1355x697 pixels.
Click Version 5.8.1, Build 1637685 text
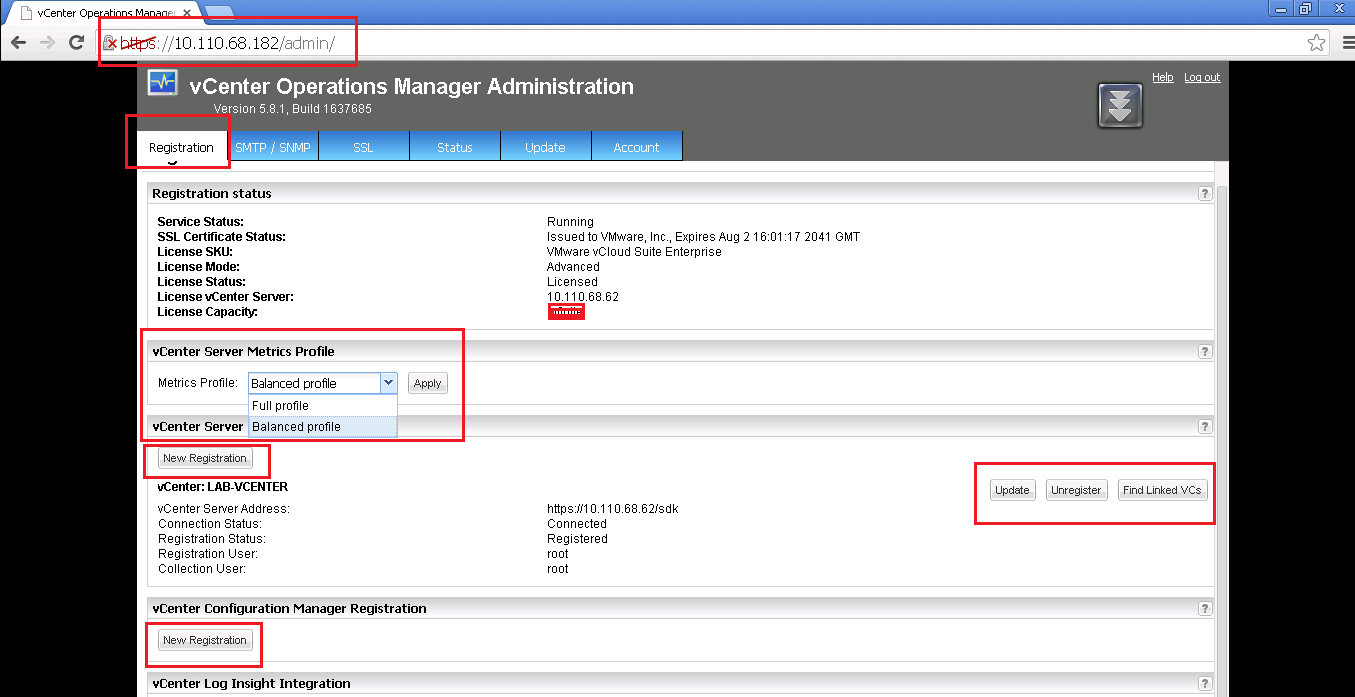tap(293, 109)
